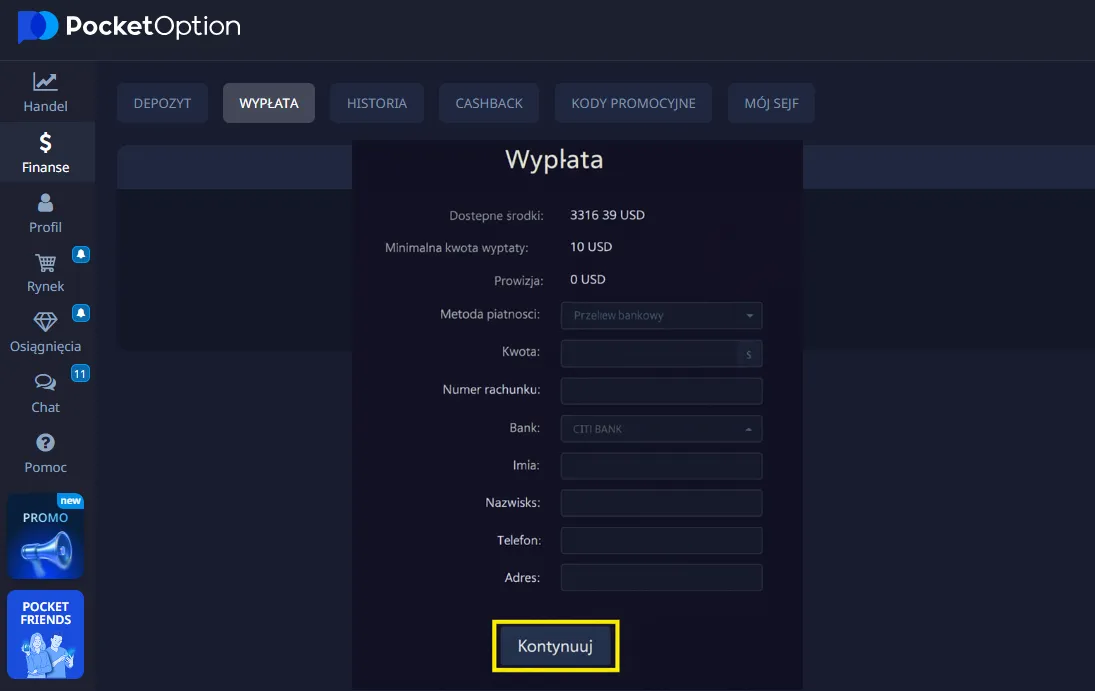The width and height of the screenshot is (1095, 691).
Task: Open the Pomoc question mark icon
Action: (45, 443)
